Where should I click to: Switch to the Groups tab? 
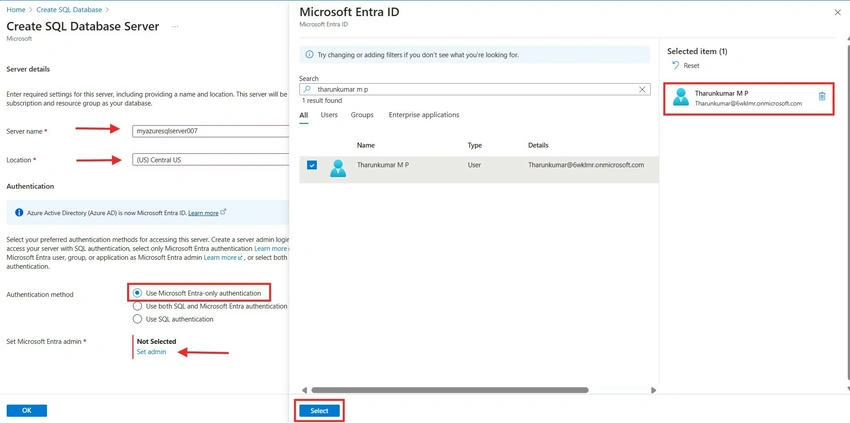tap(362, 115)
